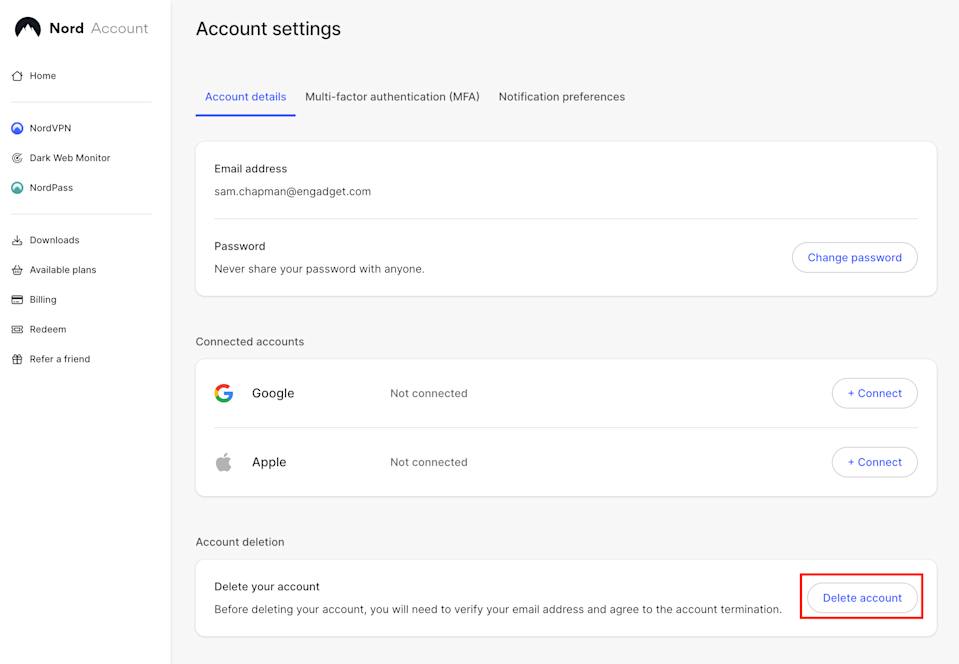Open Available plans from the sidebar

click(x=16, y=269)
